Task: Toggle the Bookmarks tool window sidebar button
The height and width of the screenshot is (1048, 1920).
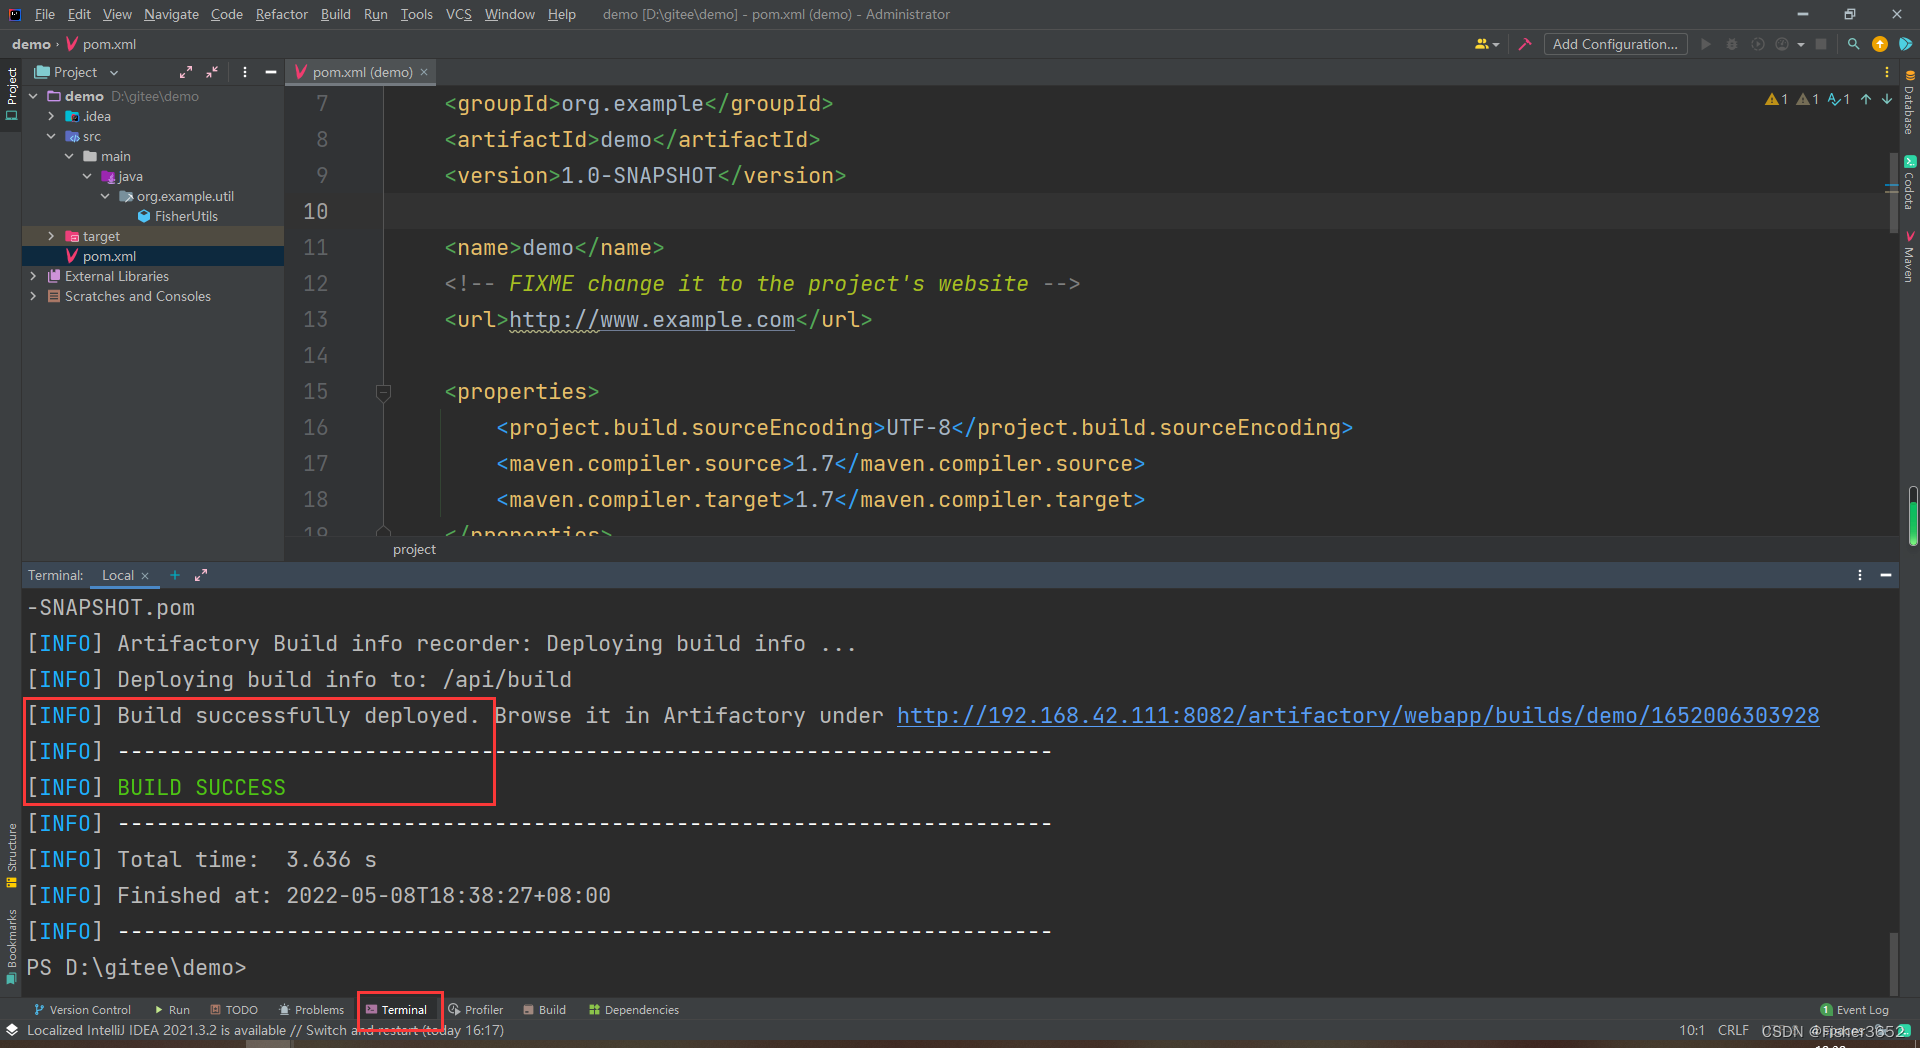Action: point(11,946)
